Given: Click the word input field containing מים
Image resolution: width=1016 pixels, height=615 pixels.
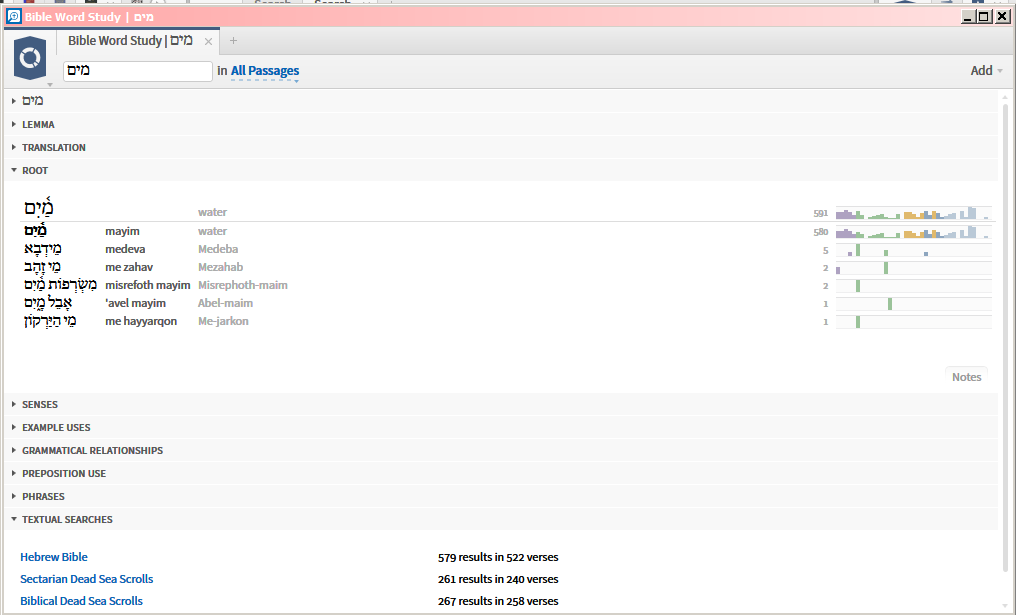Looking at the screenshot, I should coord(137,71).
